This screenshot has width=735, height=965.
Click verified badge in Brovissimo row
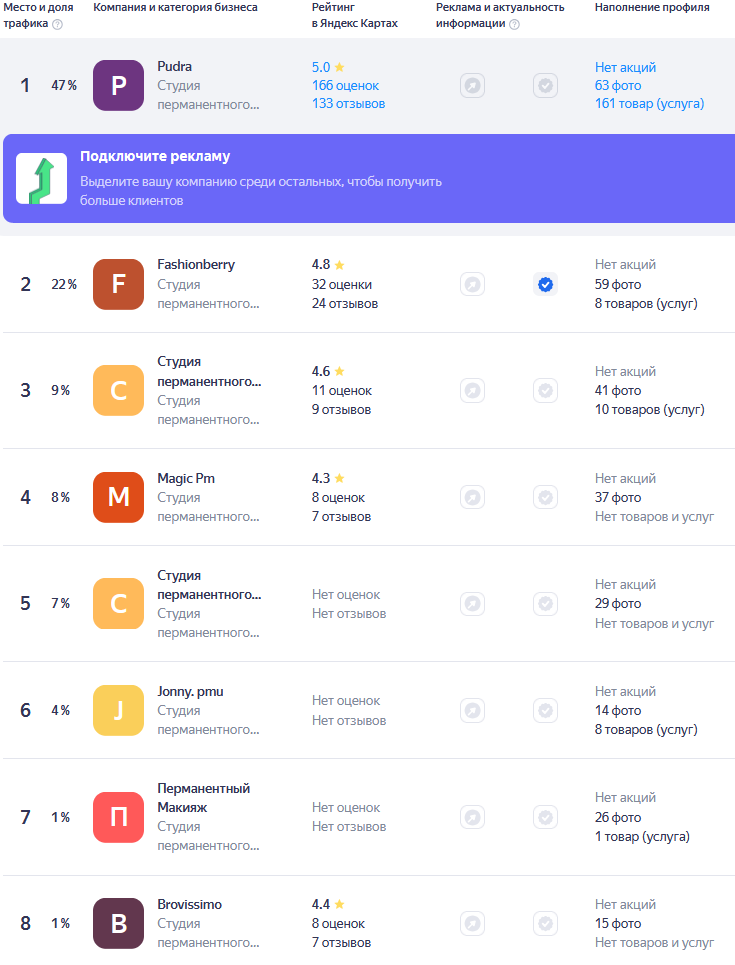pyautogui.click(x=545, y=923)
